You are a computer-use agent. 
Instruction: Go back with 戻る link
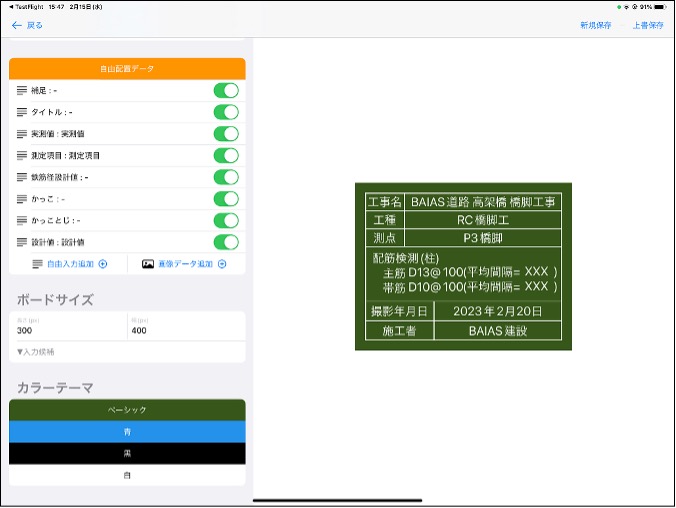click(x=34, y=25)
